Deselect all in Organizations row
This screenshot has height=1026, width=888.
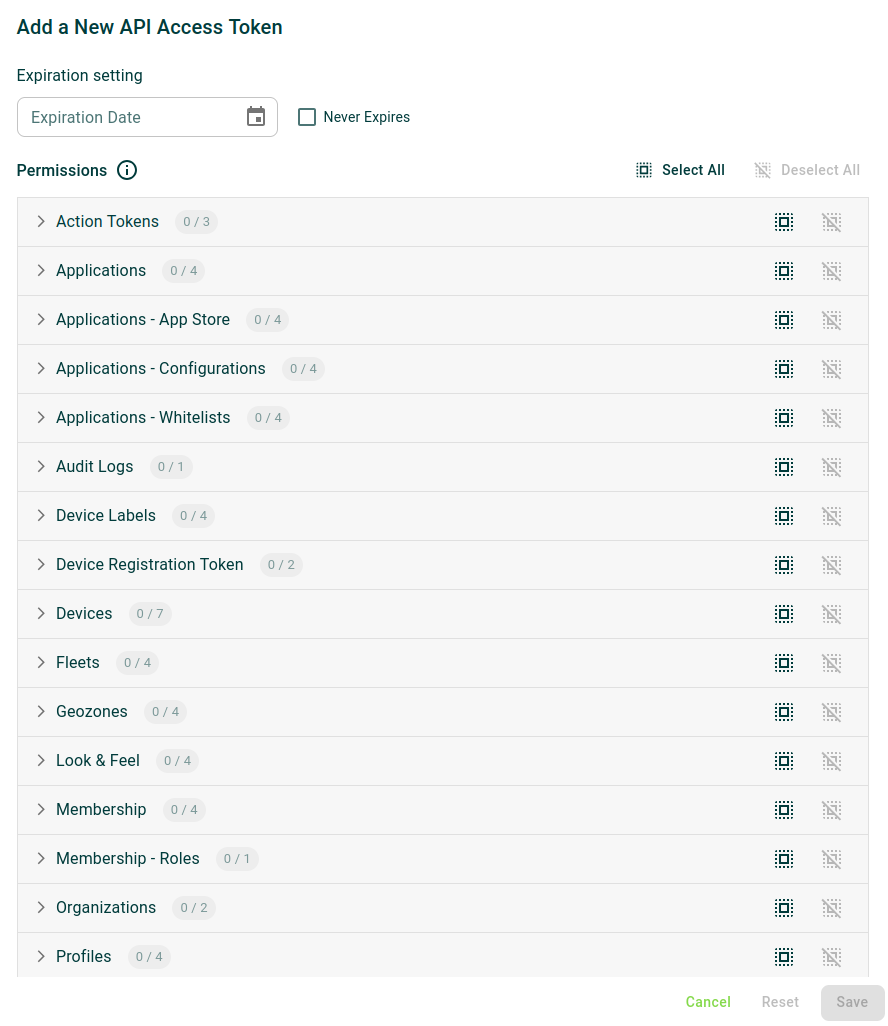click(832, 908)
